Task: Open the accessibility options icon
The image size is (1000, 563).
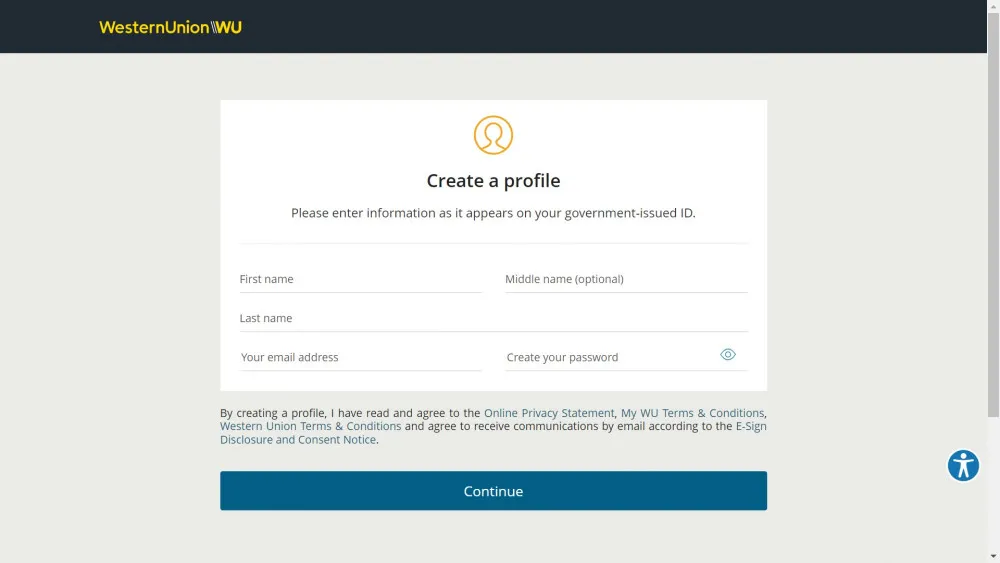Action: point(963,465)
